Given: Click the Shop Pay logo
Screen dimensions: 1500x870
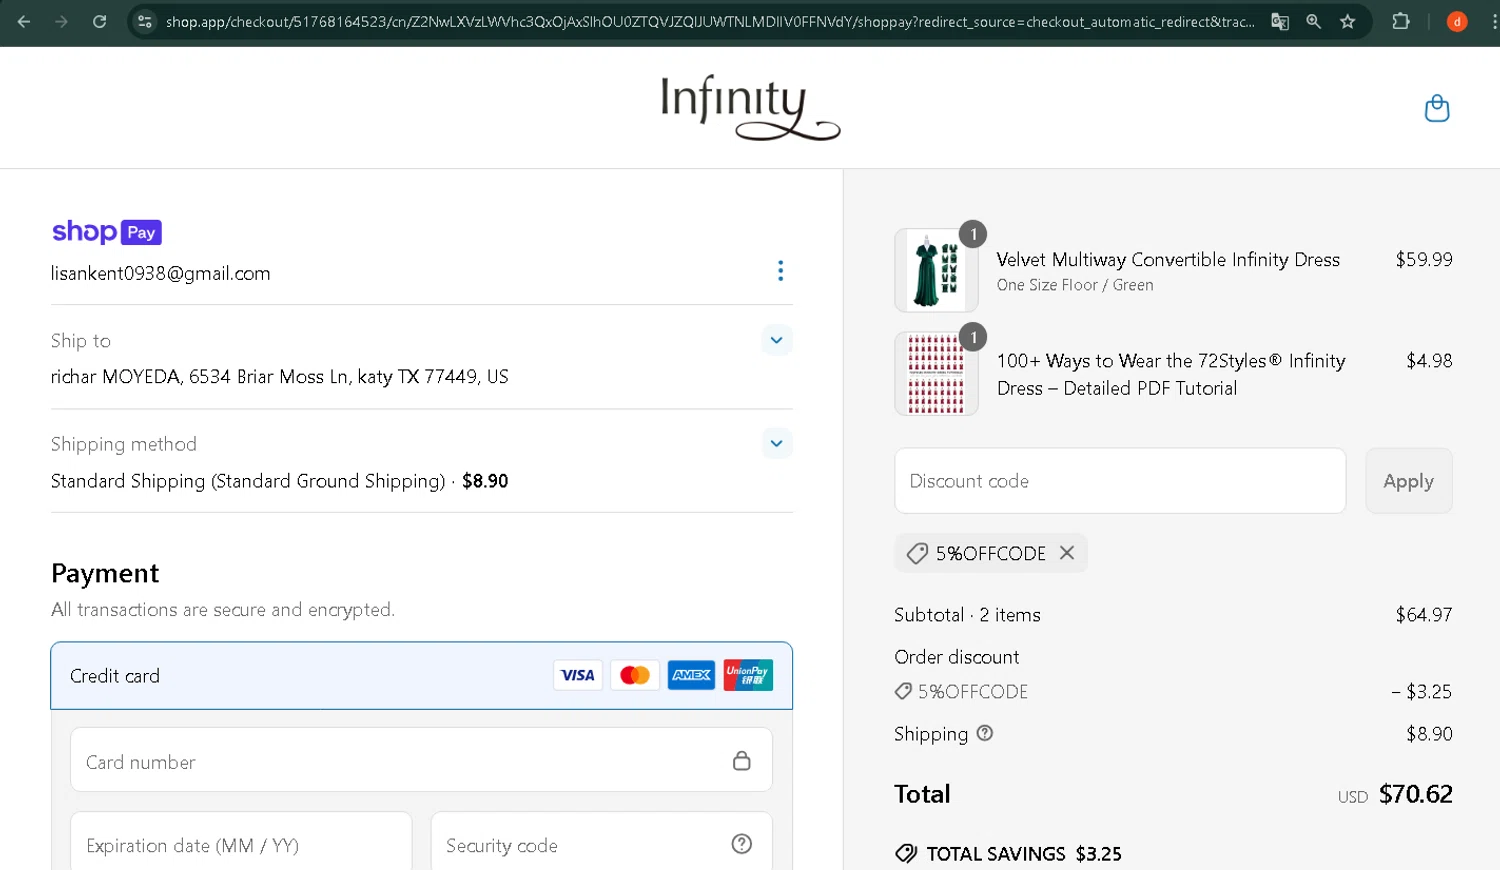Looking at the screenshot, I should (106, 232).
